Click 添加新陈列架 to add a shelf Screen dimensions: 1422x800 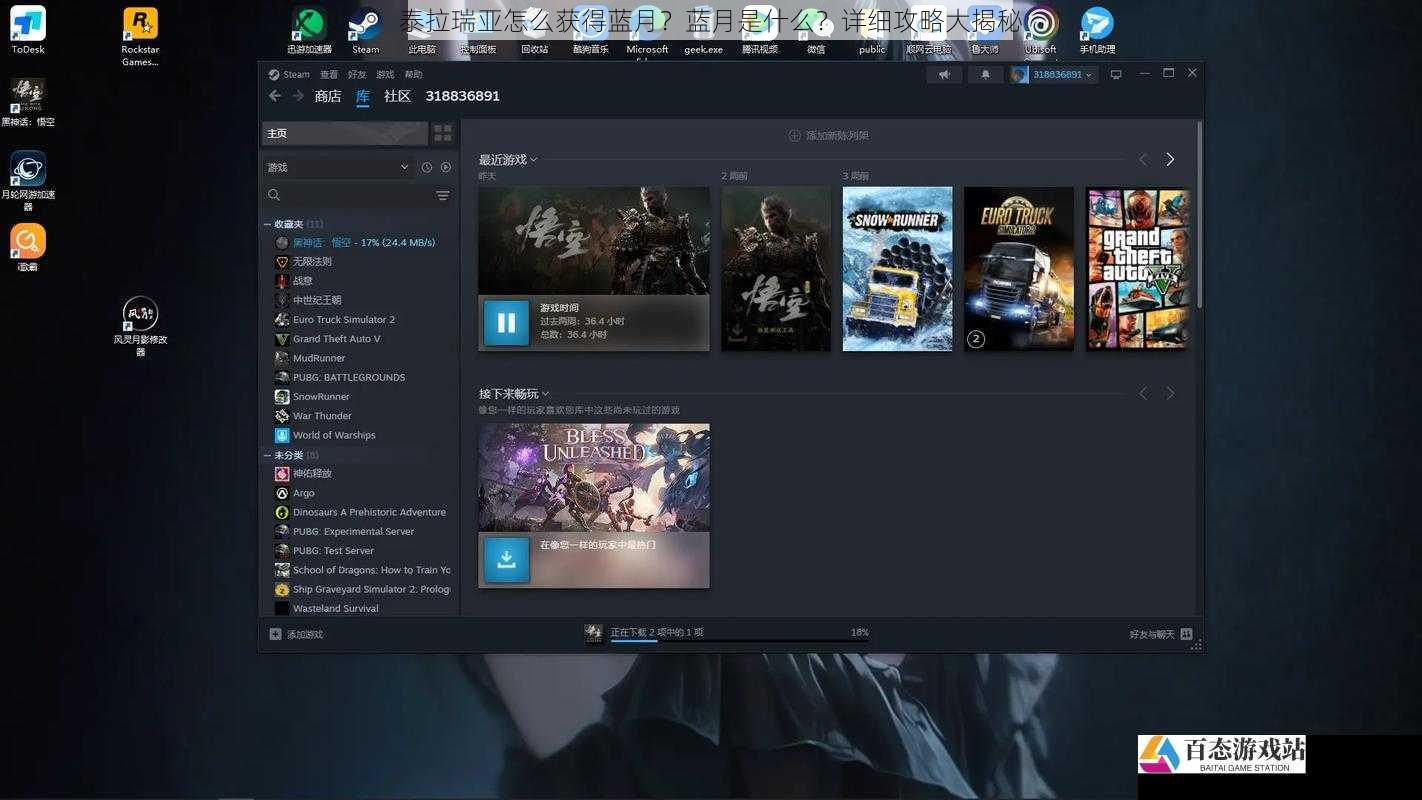tap(829, 135)
